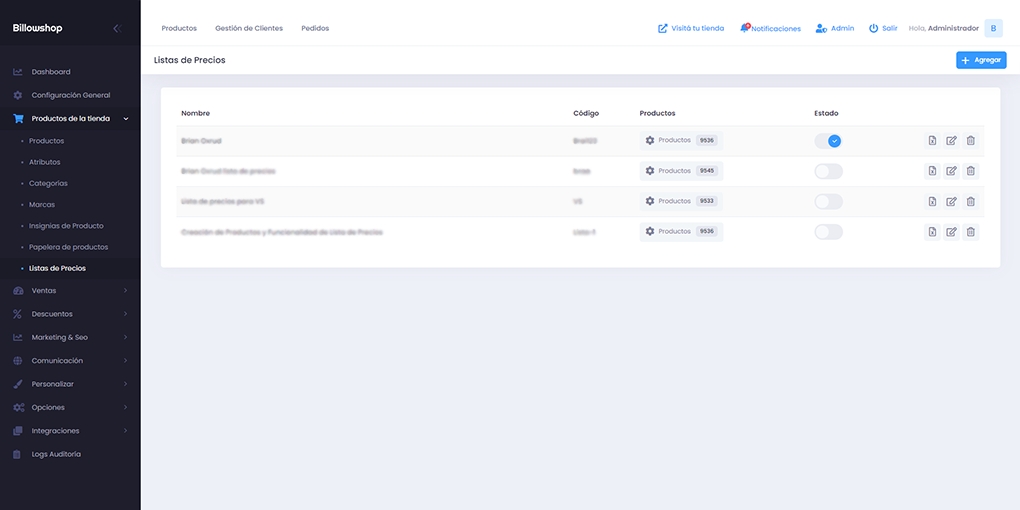Enable the second row Estado toggle
Screen dimensions: 1020x510
[x=828, y=171]
